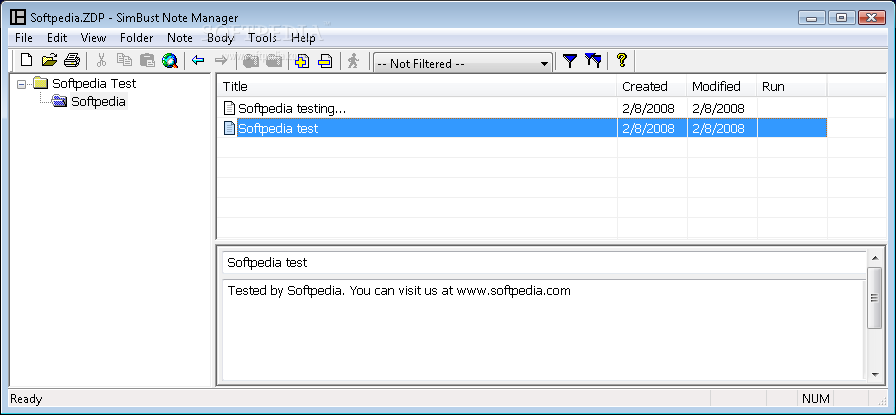Click the Run column header
This screenshot has height=415, width=896.
tap(792, 86)
